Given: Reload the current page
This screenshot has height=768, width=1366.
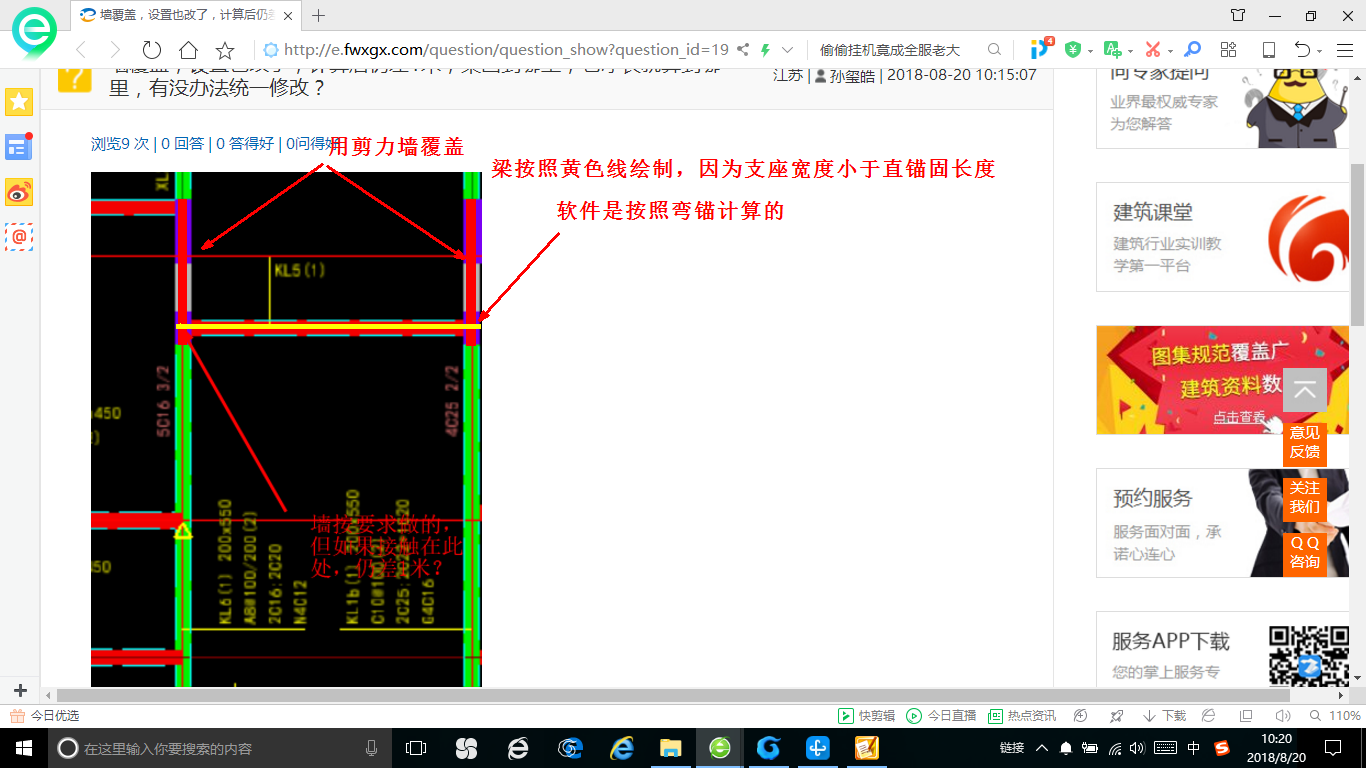Looking at the screenshot, I should tap(152, 50).
